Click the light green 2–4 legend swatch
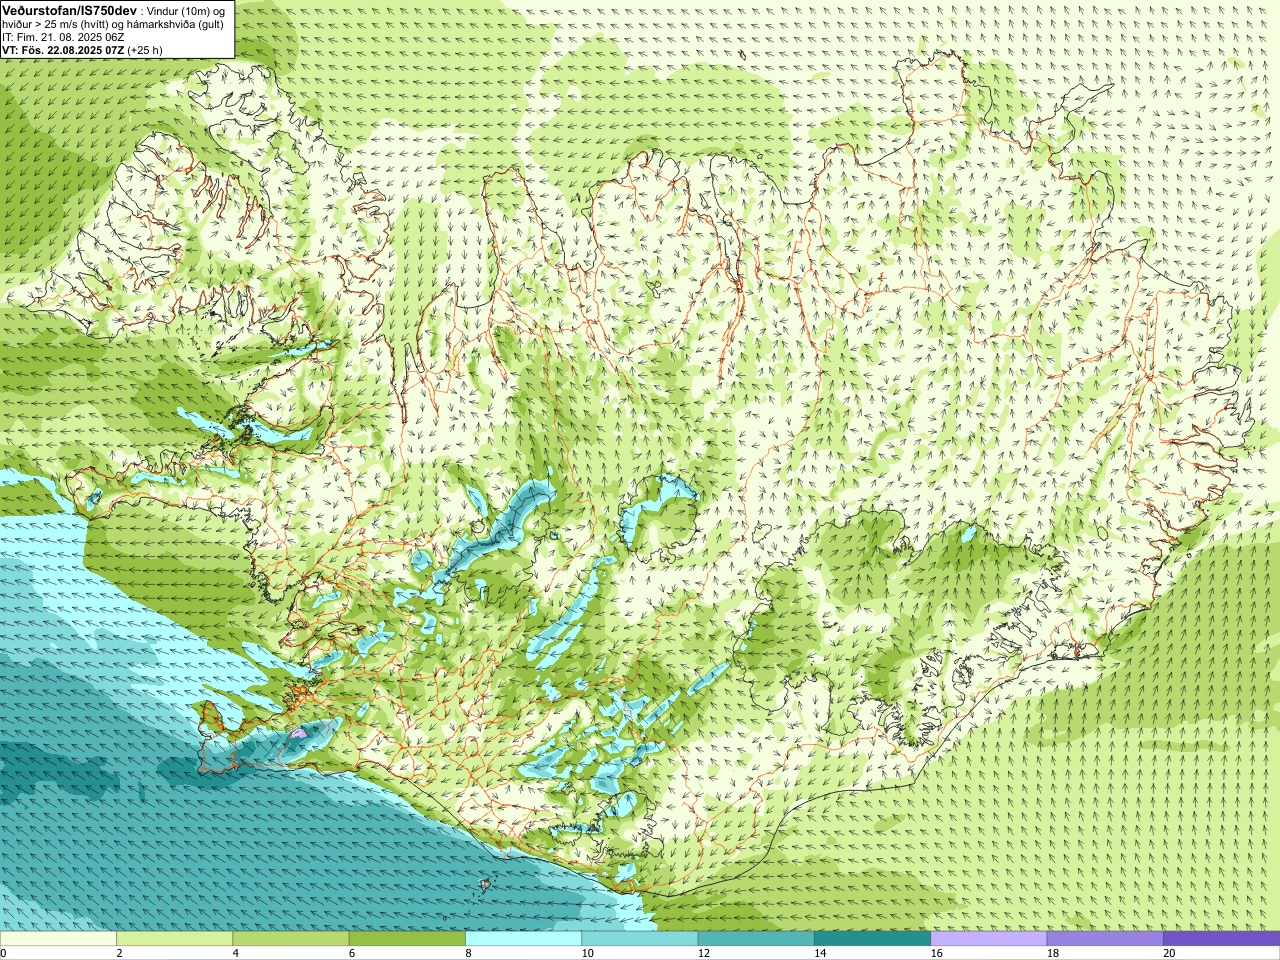1280x960 pixels. (174, 939)
